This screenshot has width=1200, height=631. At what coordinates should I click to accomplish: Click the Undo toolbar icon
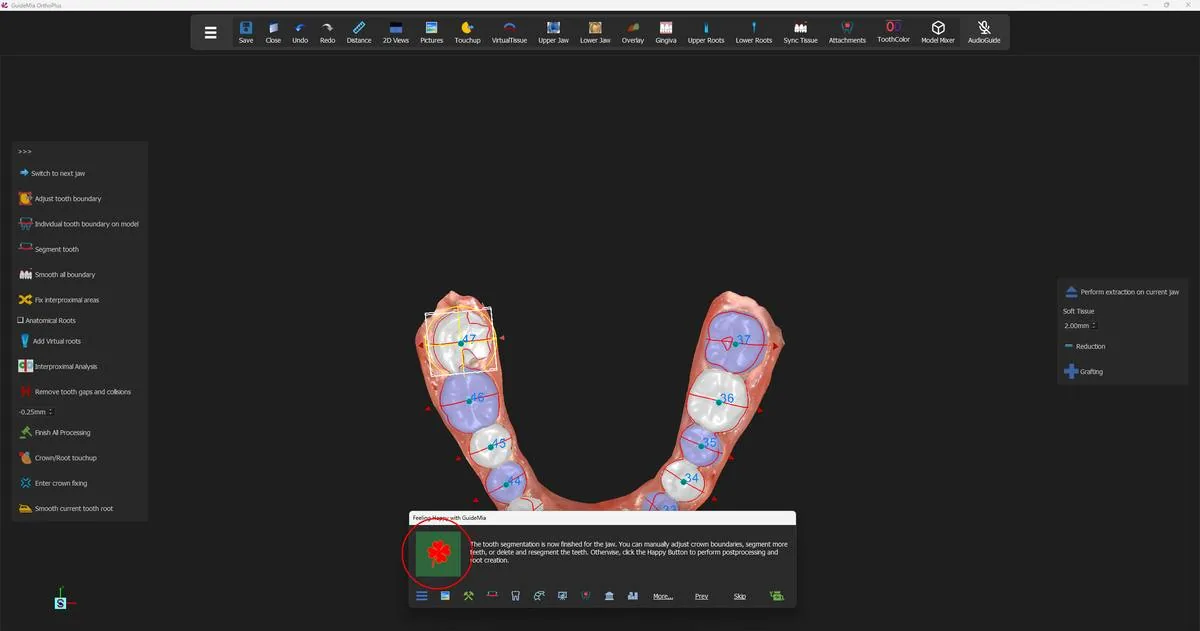pyautogui.click(x=300, y=33)
